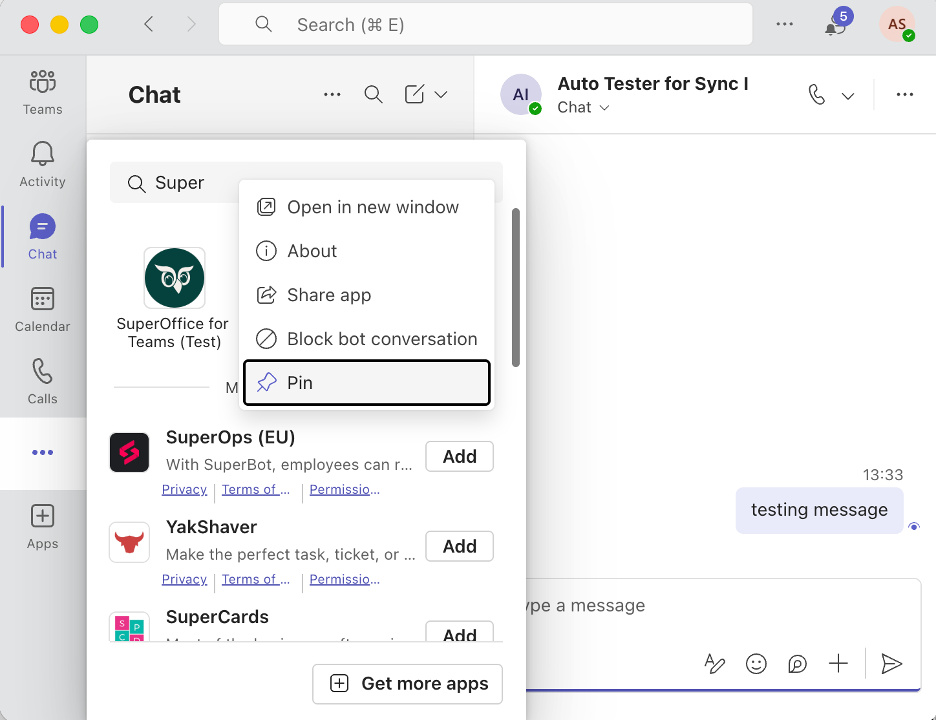This screenshot has height=720, width=936.
Task: Open the Calls section
Action: pos(42,381)
